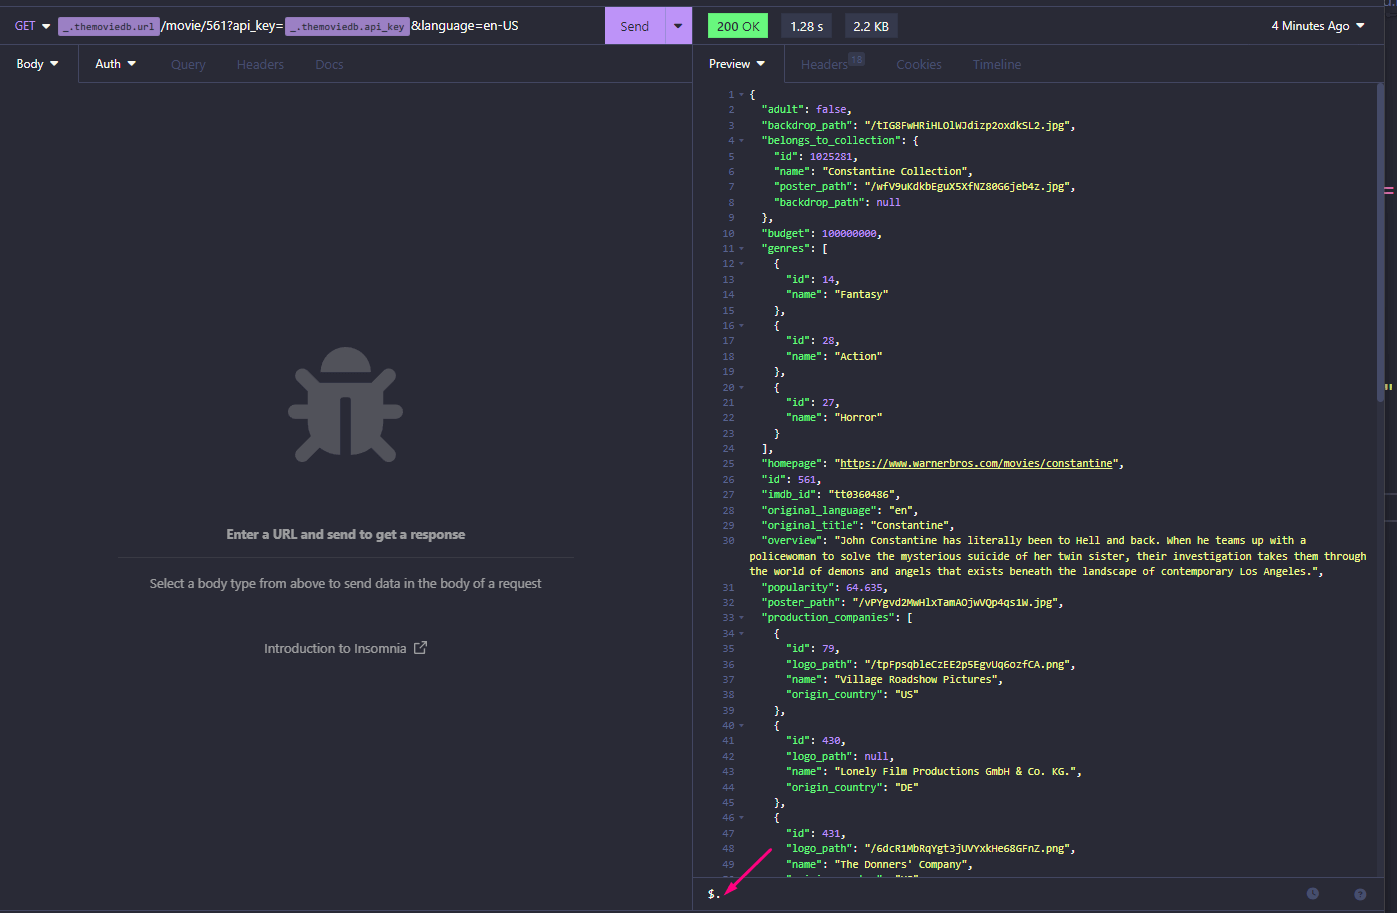Collapse the company object fold at line 46
This screenshot has width=1397, height=913.
(x=741, y=818)
